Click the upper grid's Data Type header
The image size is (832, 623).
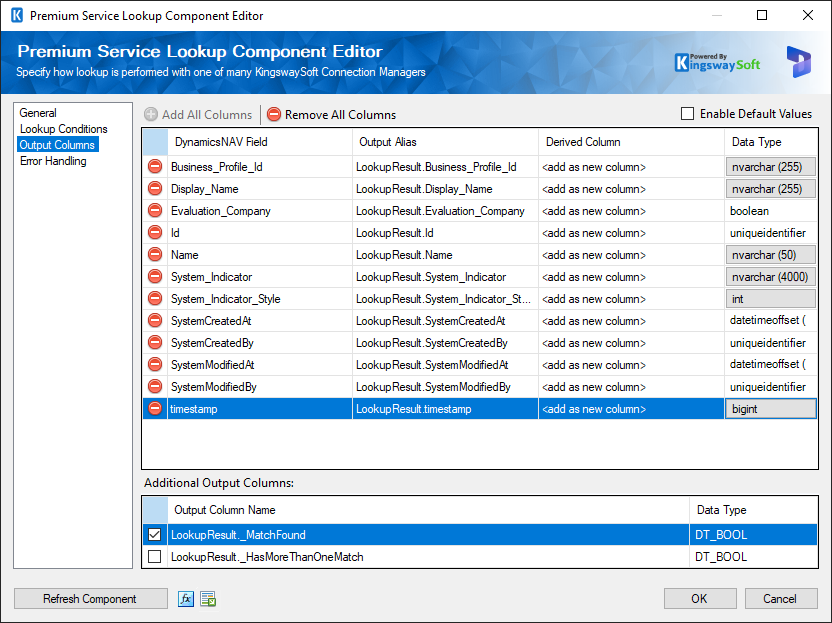770,142
